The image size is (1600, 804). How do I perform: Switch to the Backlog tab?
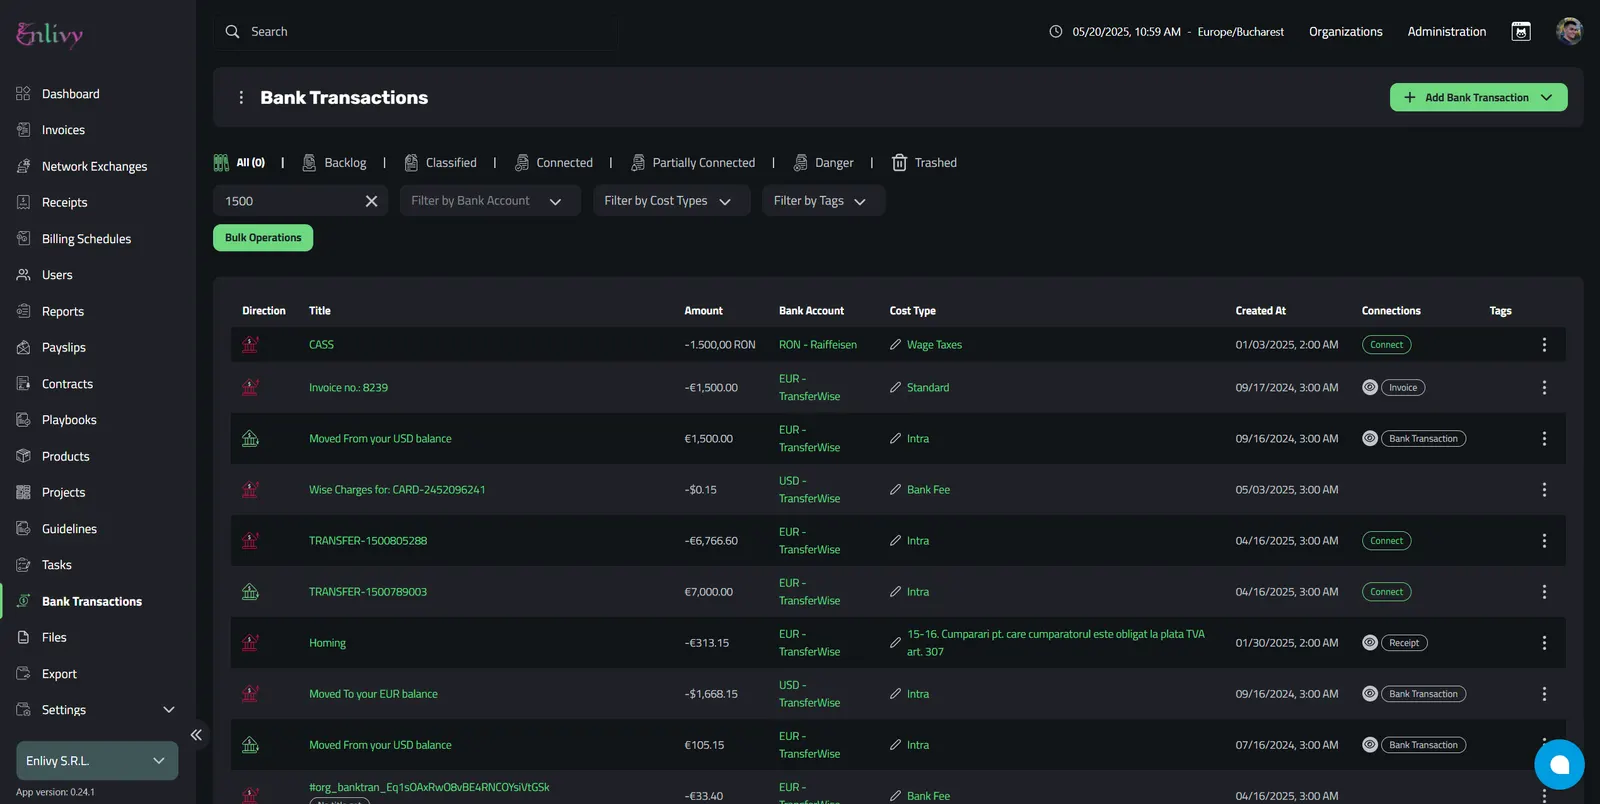[x=335, y=163]
